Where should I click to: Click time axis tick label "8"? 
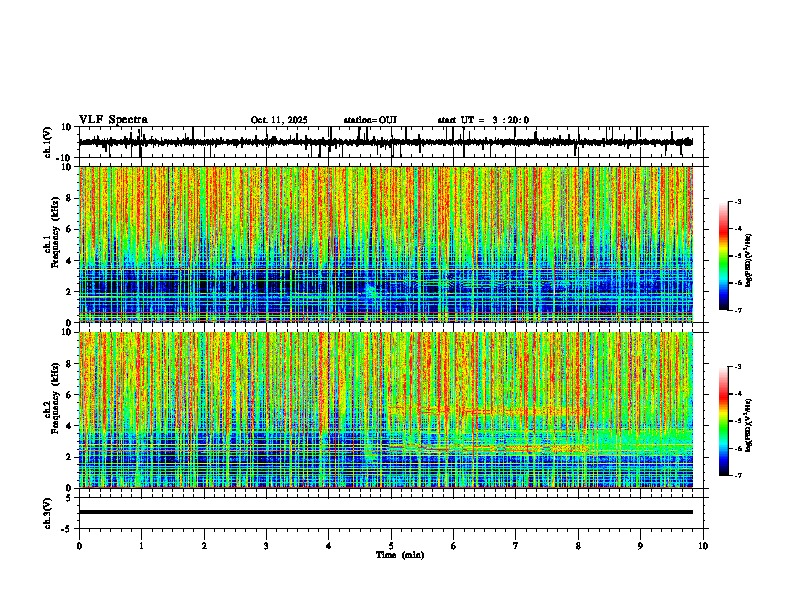(x=578, y=546)
